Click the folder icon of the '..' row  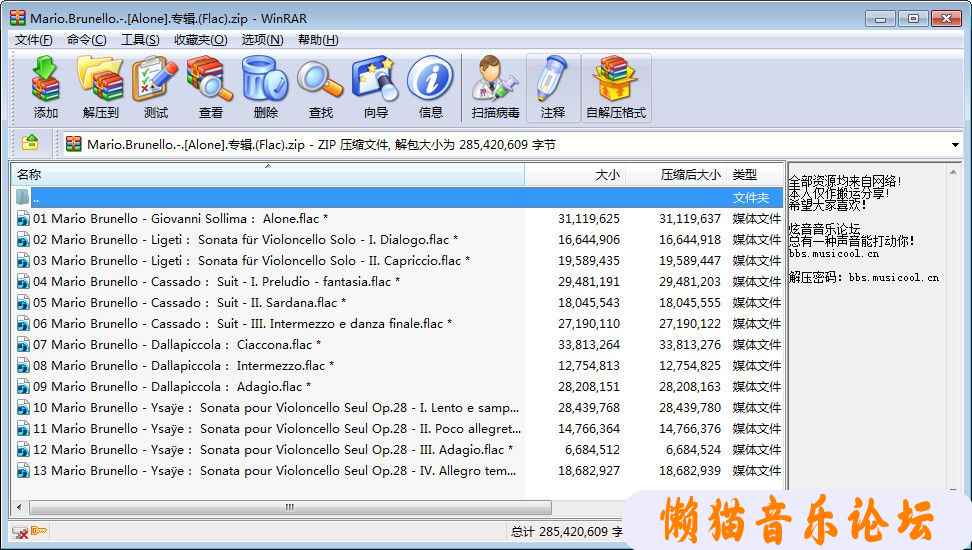tap(23, 198)
